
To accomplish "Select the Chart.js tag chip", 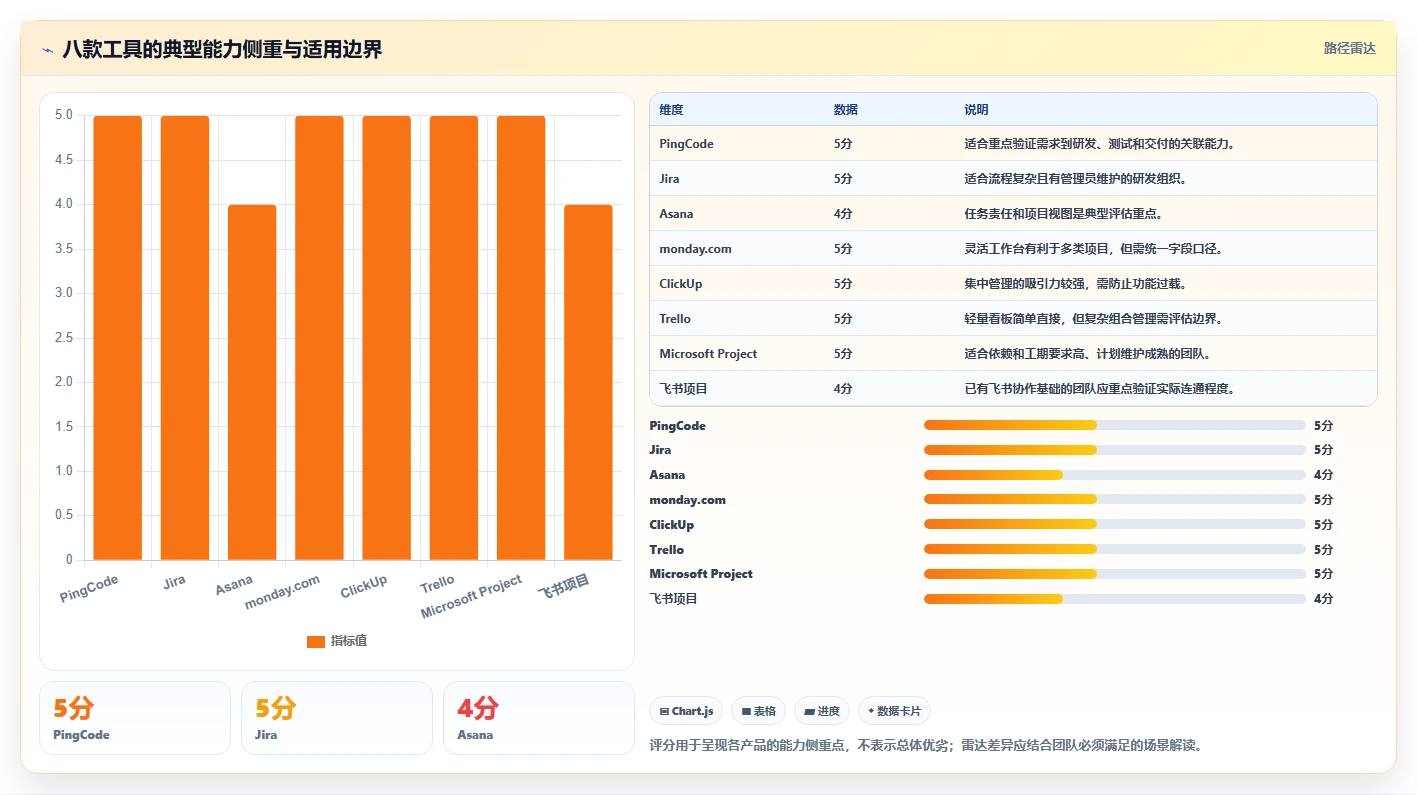I will 686,711.
